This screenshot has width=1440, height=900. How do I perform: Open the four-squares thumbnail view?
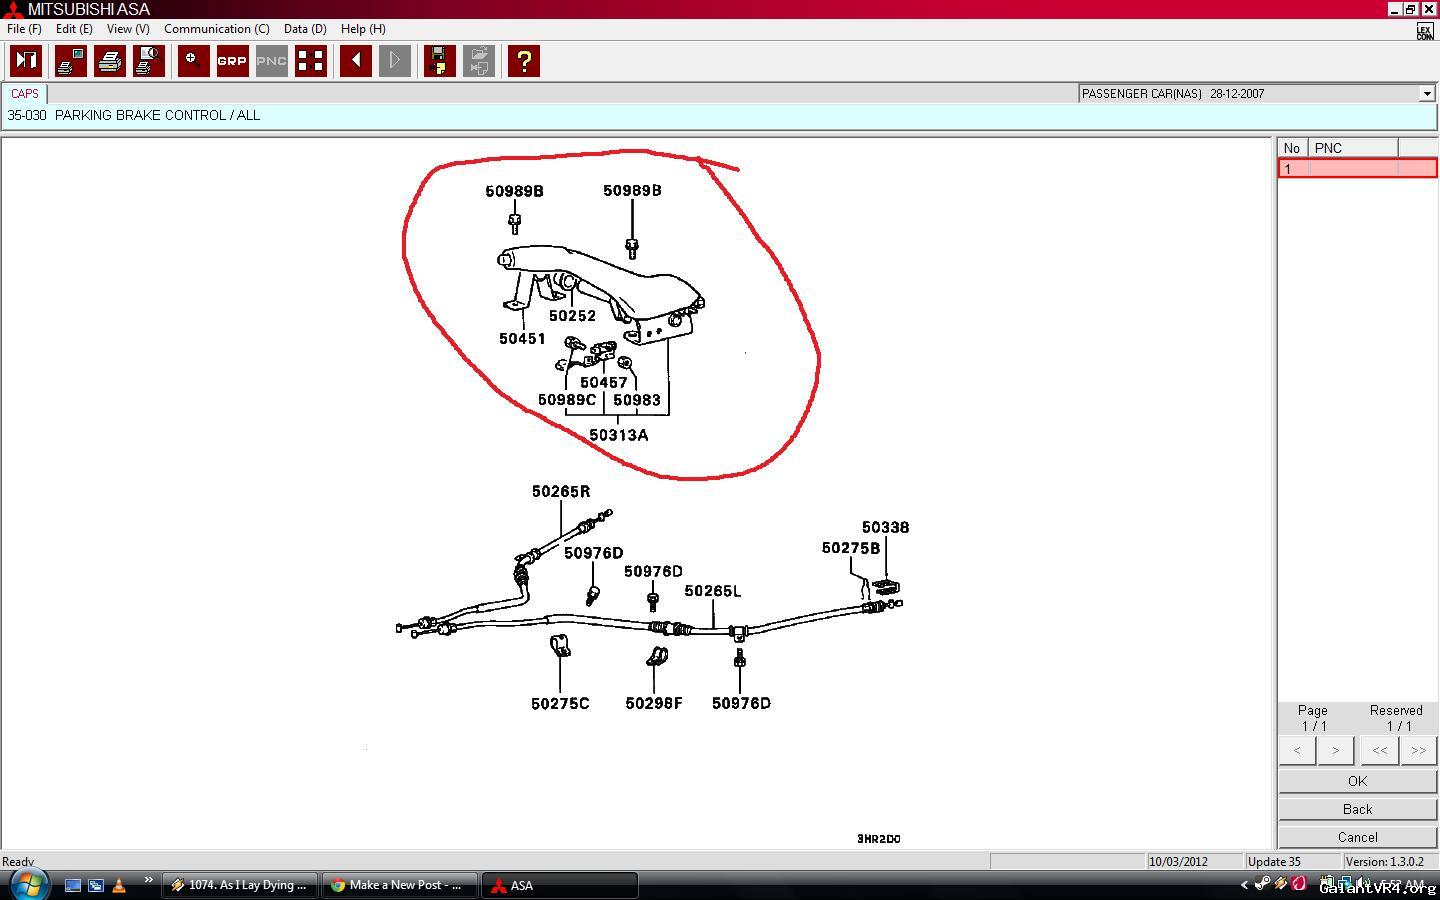[311, 61]
